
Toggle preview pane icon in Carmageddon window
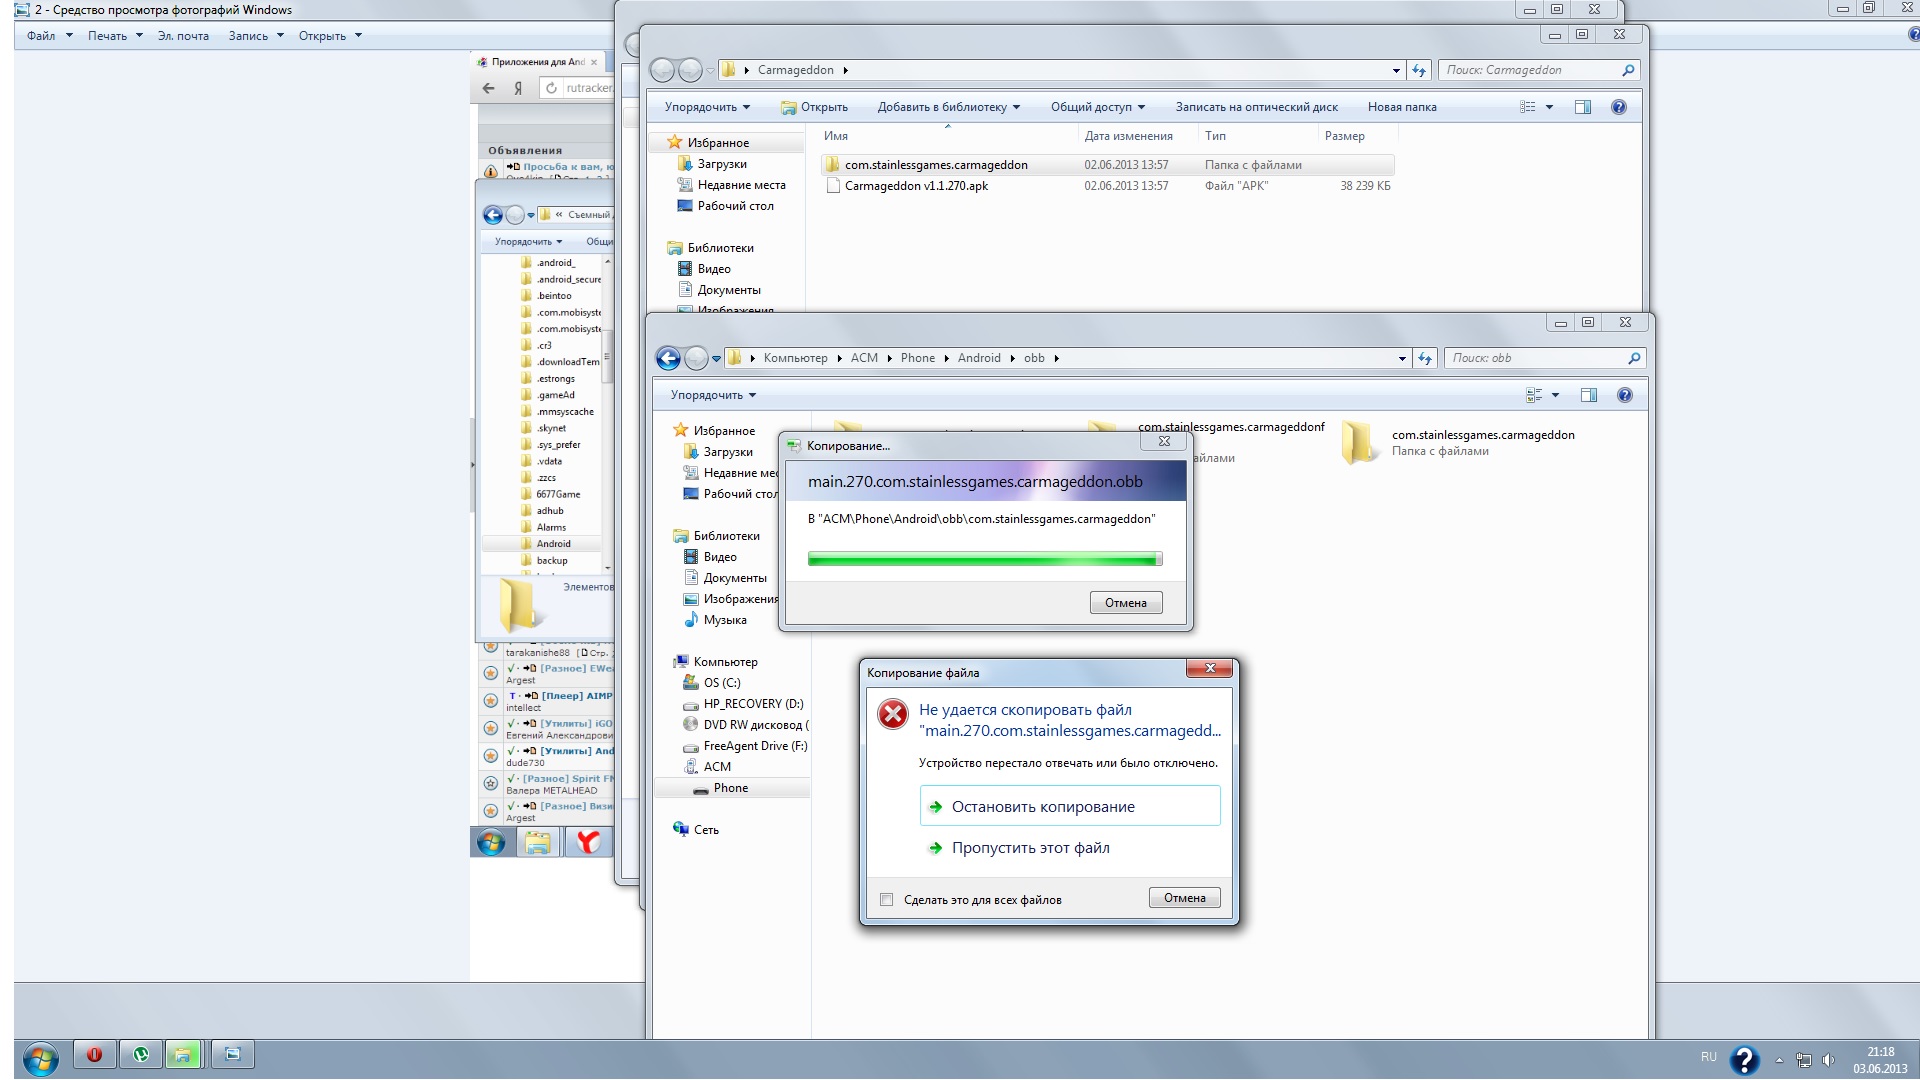(x=1582, y=107)
